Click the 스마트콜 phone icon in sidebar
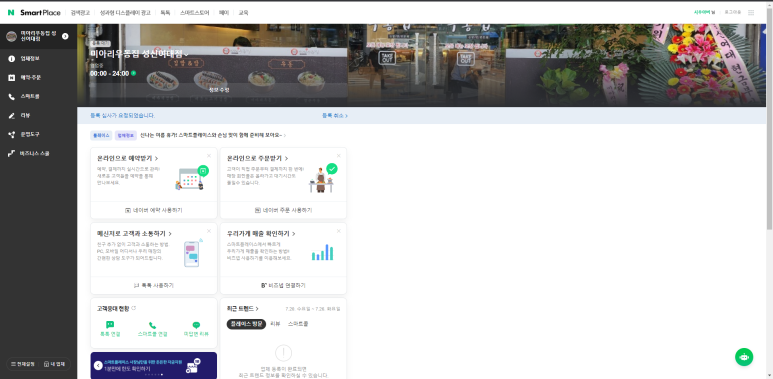 tap(12, 97)
